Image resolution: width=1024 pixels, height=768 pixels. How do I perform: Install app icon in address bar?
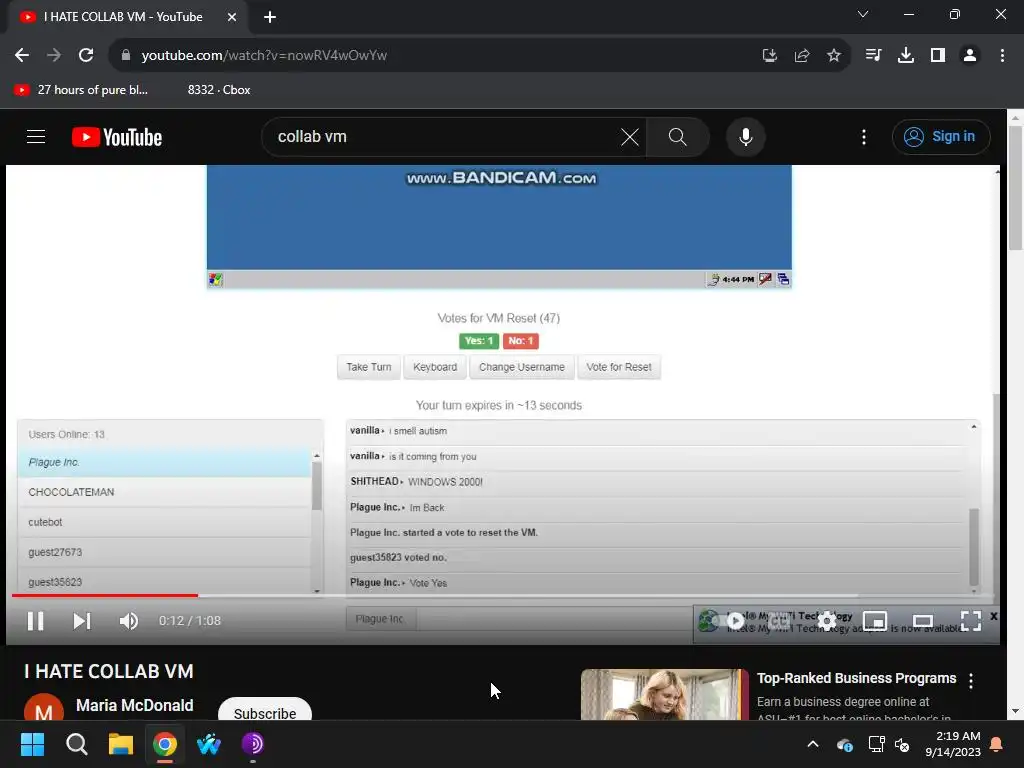coord(769,56)
